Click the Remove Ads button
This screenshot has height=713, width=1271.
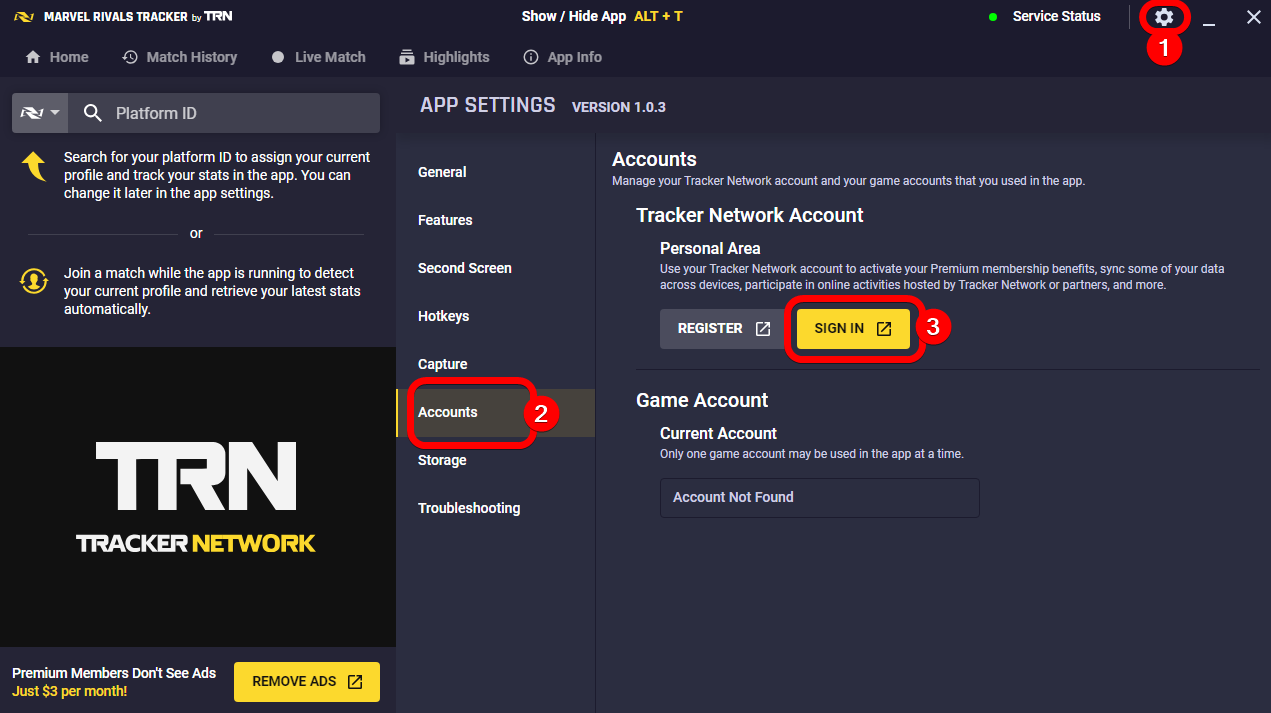click(307, 682)
